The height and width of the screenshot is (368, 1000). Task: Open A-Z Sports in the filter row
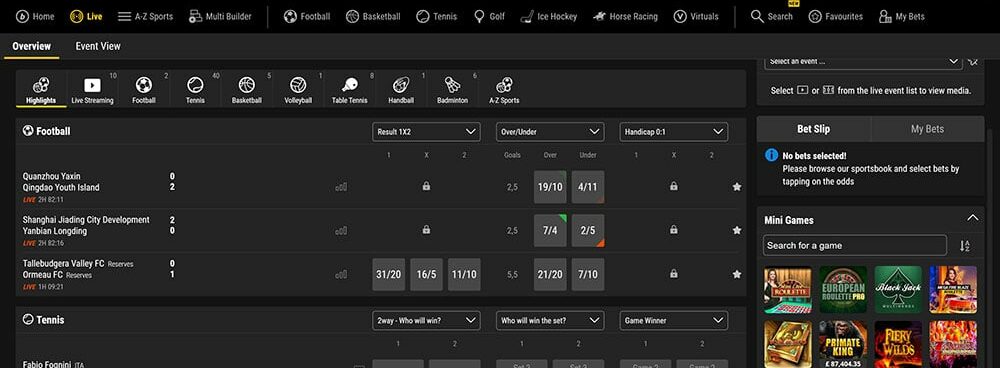(x=504, y=90)
